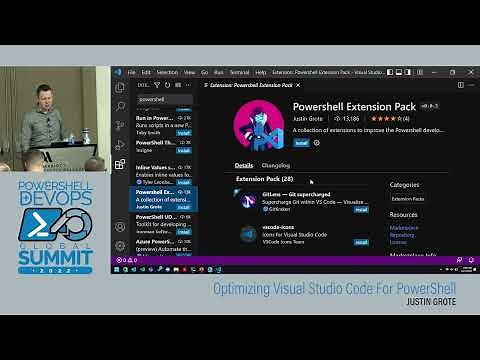
Task: Open the Selection menu
Action: (167, 72)
